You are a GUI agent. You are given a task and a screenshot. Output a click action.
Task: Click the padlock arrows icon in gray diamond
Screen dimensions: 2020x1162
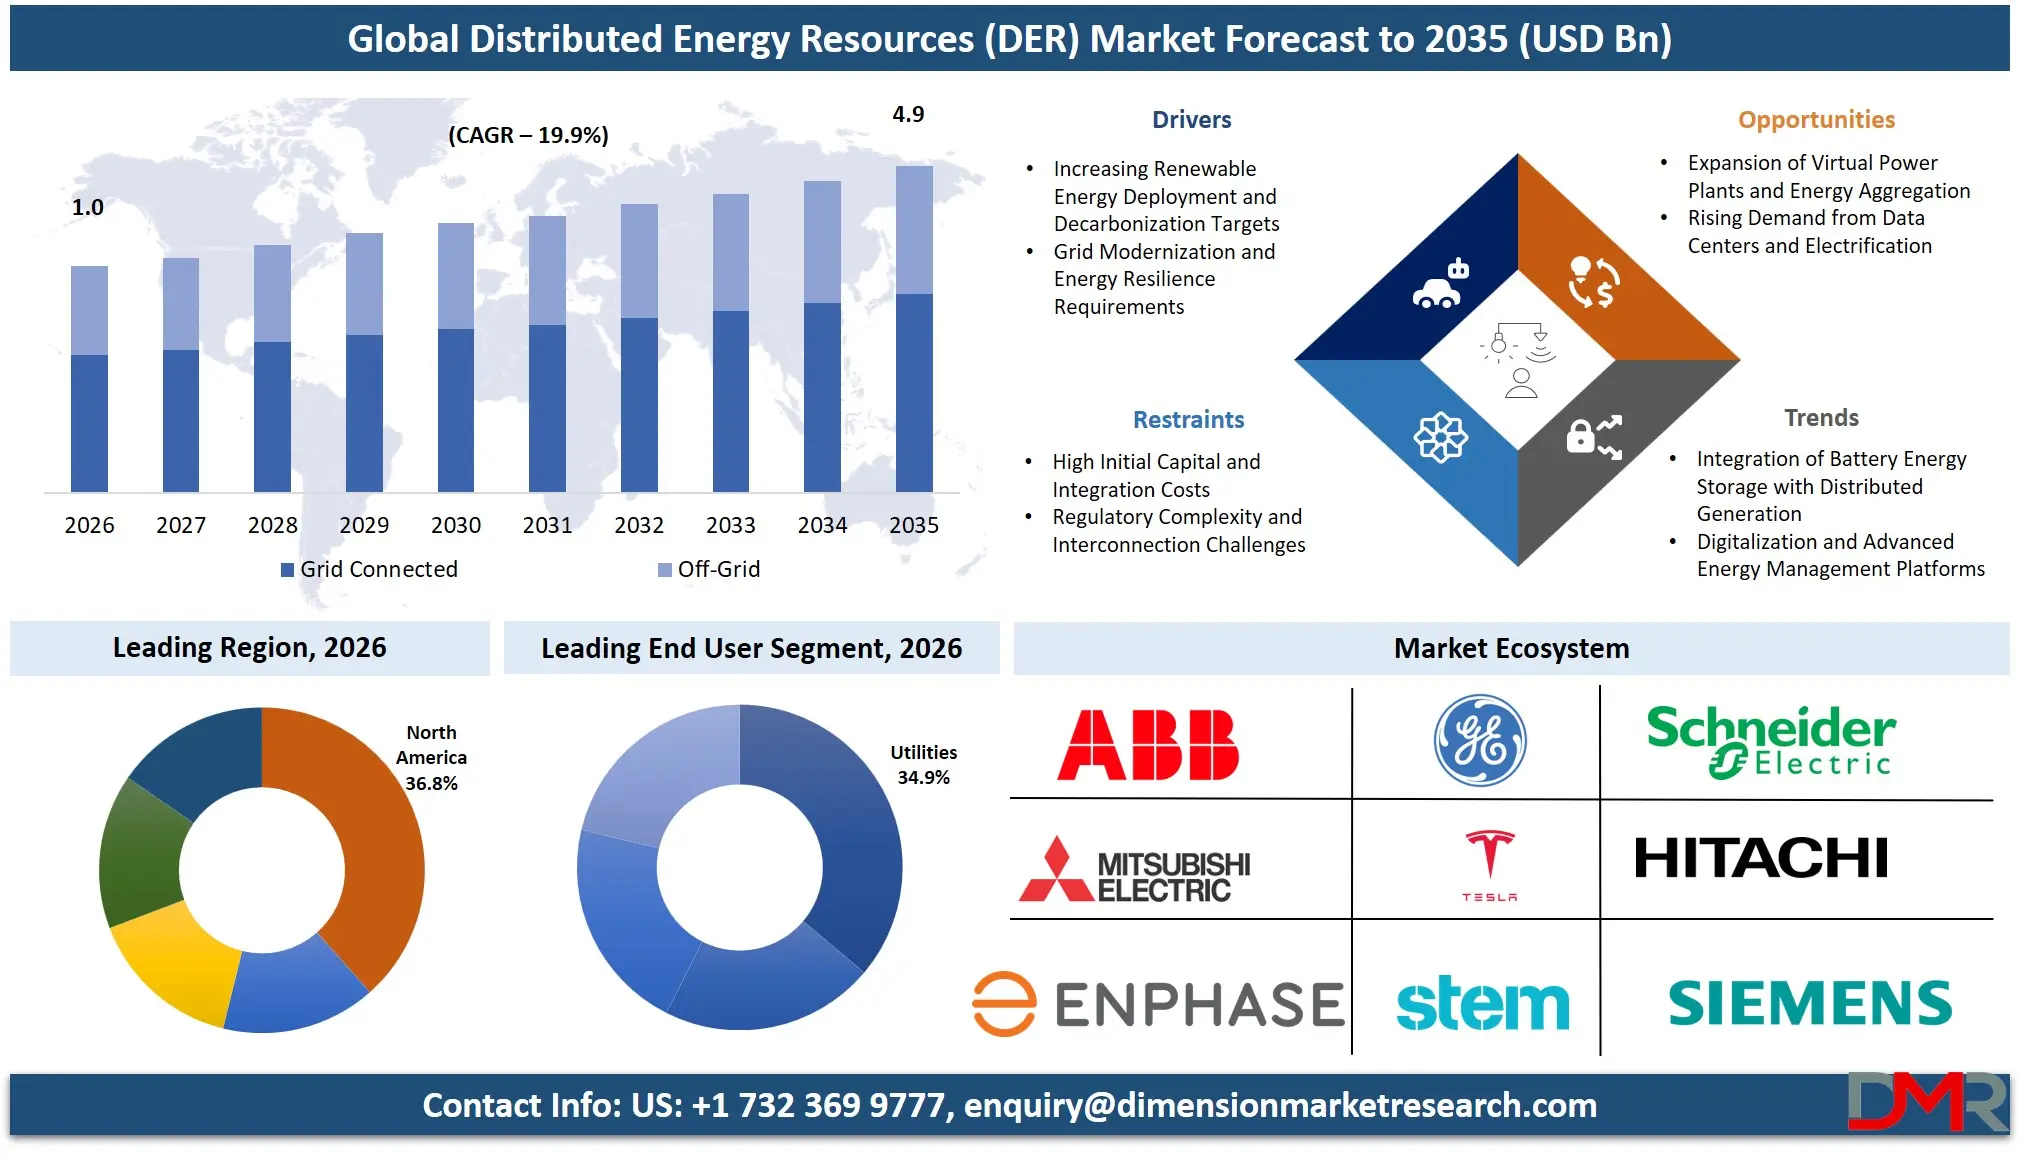point(1594,437)
